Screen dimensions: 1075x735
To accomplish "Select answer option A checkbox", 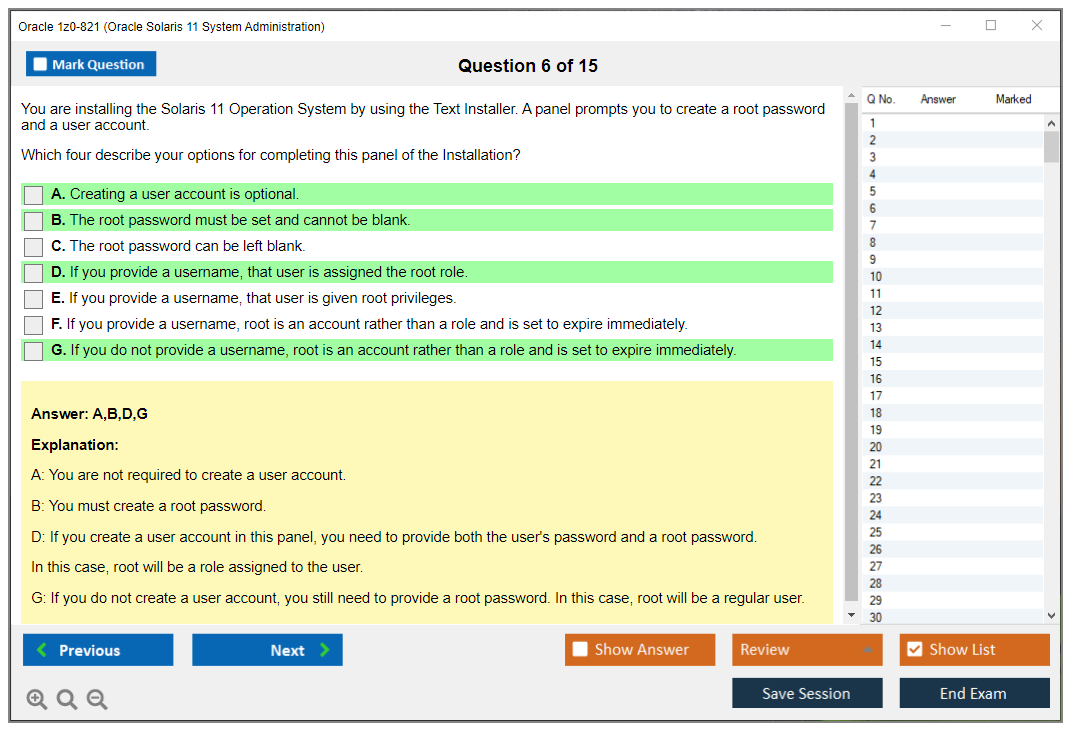I will 33,195.
